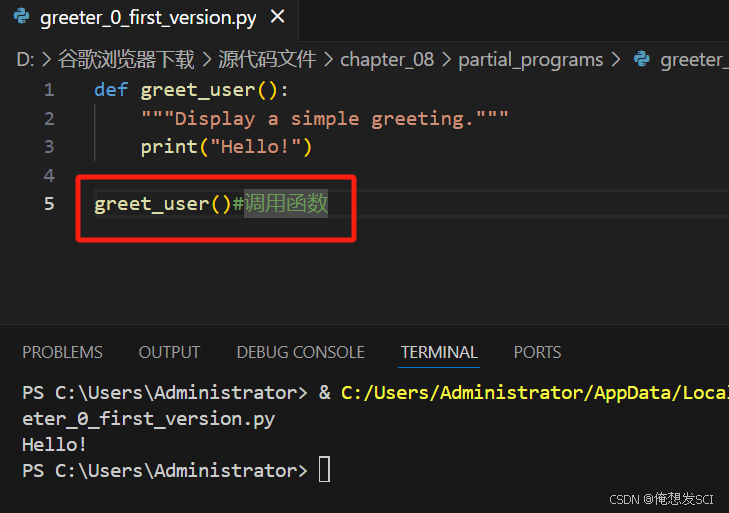Click line number 4 in the gutter

(49, 176)
